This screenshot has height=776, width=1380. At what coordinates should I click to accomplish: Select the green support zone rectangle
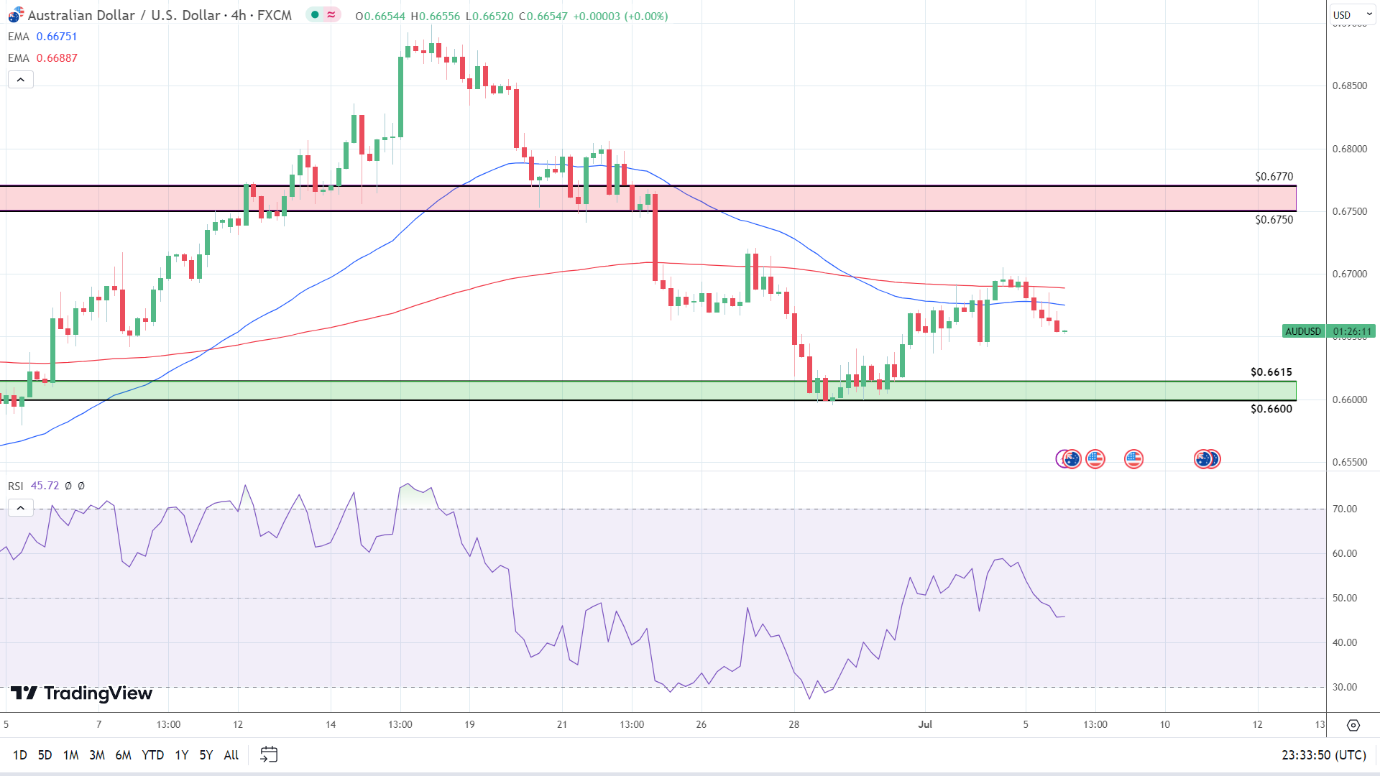click(648, 390)
